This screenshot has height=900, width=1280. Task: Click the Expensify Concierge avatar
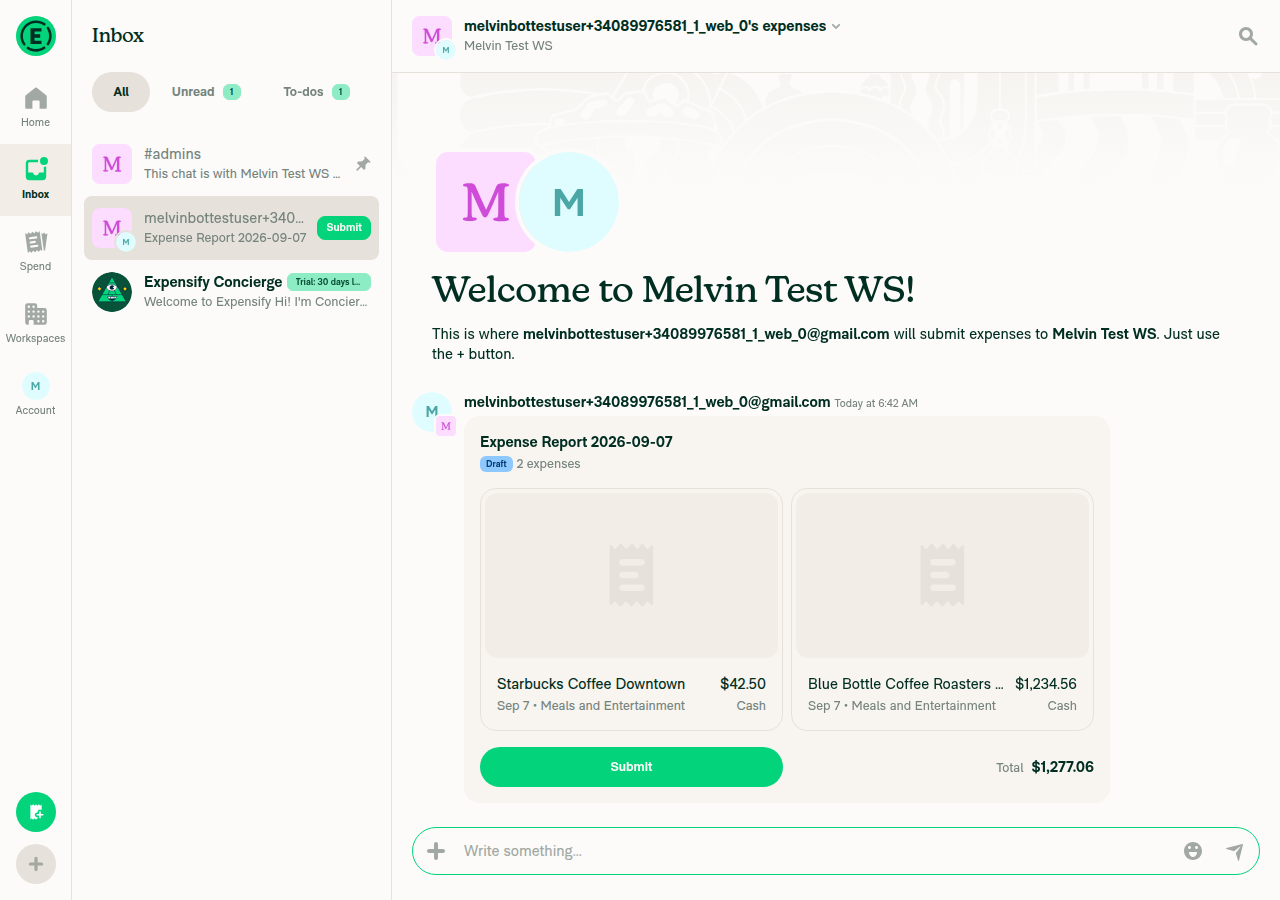[x=112, y=292]
